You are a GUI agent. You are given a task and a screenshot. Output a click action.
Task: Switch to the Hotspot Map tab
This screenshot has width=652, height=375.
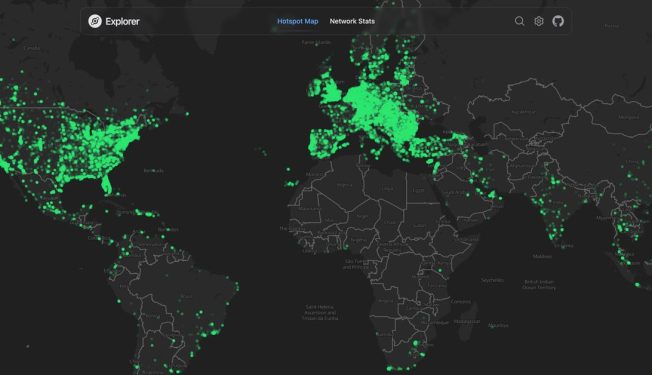point(298,21)
